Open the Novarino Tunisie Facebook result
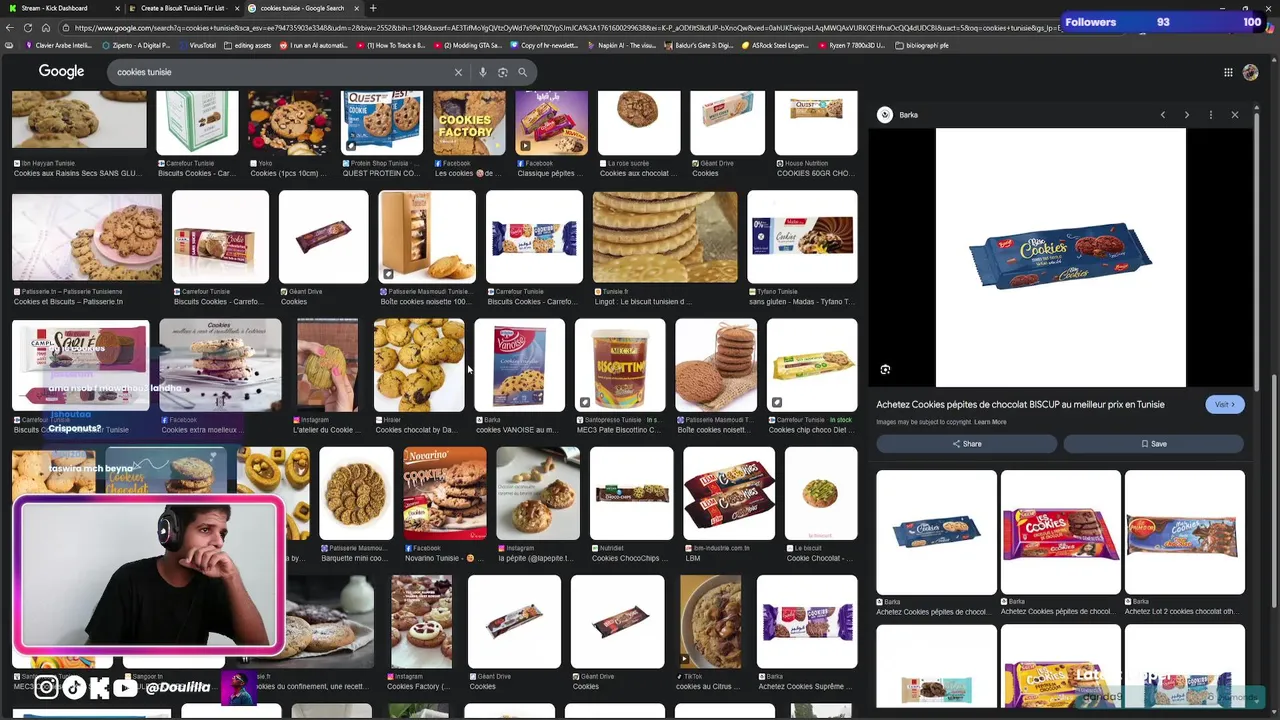This screenshot has width=1280, height=720. click(x=444, y=494)
